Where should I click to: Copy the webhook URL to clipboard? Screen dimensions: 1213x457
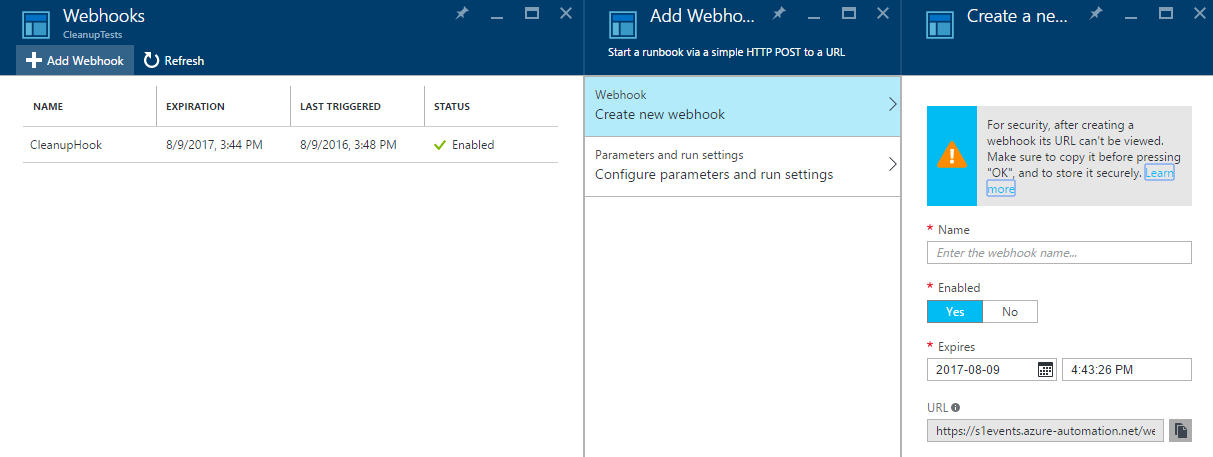point(1180,430)
